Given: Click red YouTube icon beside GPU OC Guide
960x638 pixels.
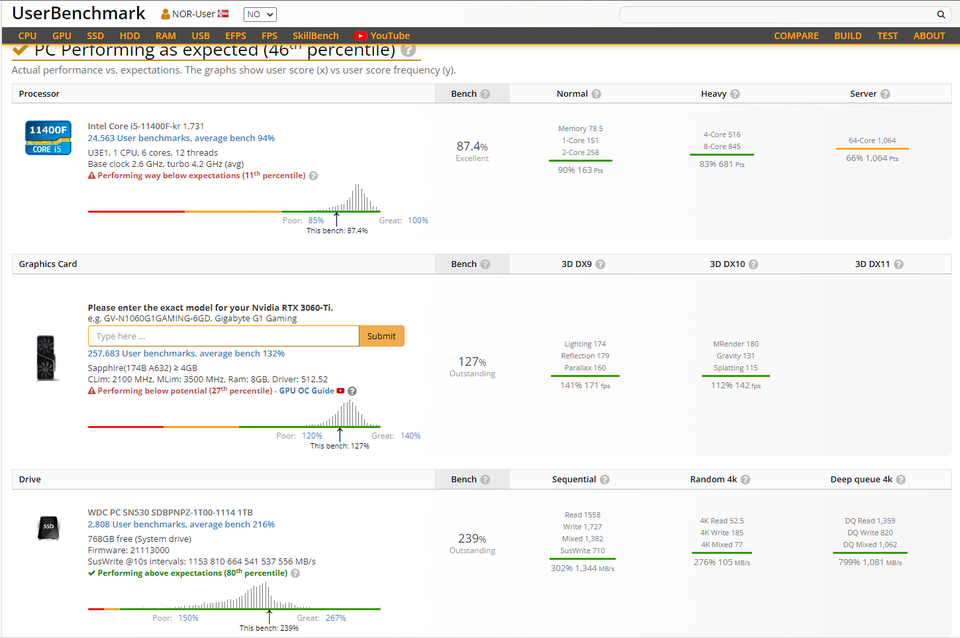Looking at the screenshot, I should [340, 391].
